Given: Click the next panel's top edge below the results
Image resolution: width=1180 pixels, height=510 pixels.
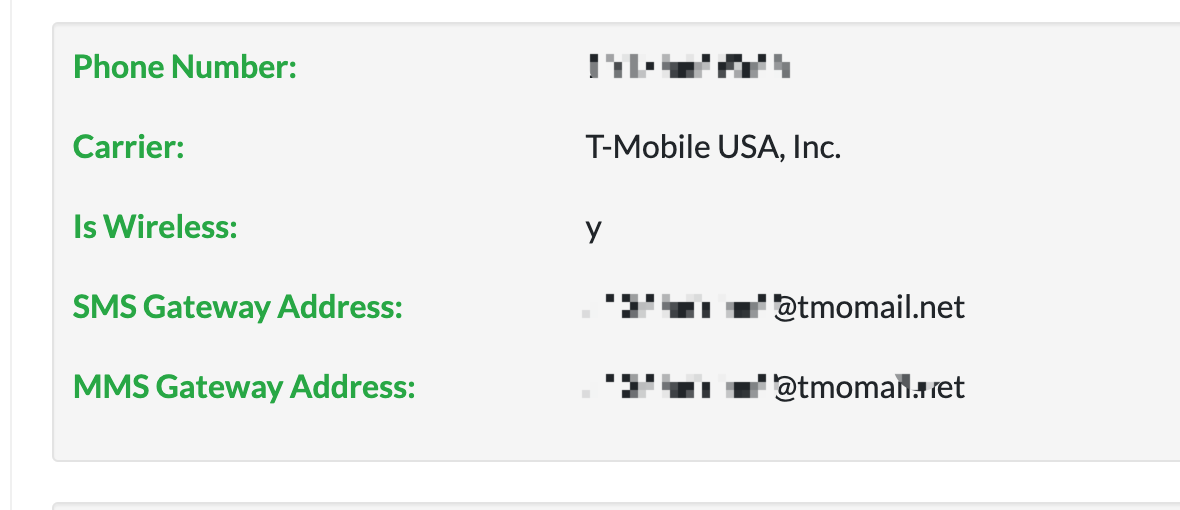Looking at the screenshot, I should click(x=616, y=505).
